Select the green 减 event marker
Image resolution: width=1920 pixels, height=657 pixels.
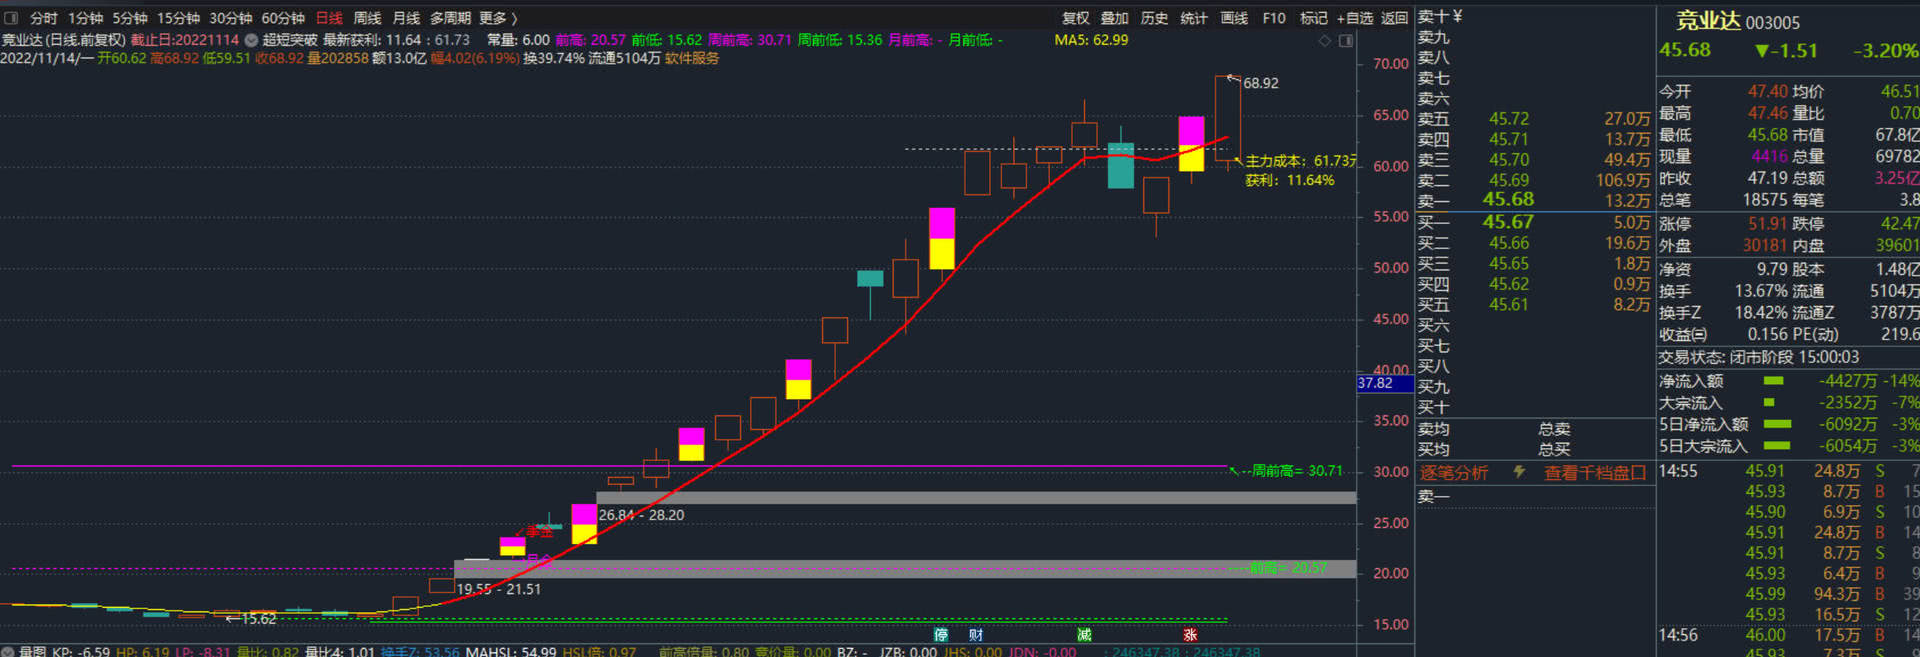click(x=1084, y=634)
